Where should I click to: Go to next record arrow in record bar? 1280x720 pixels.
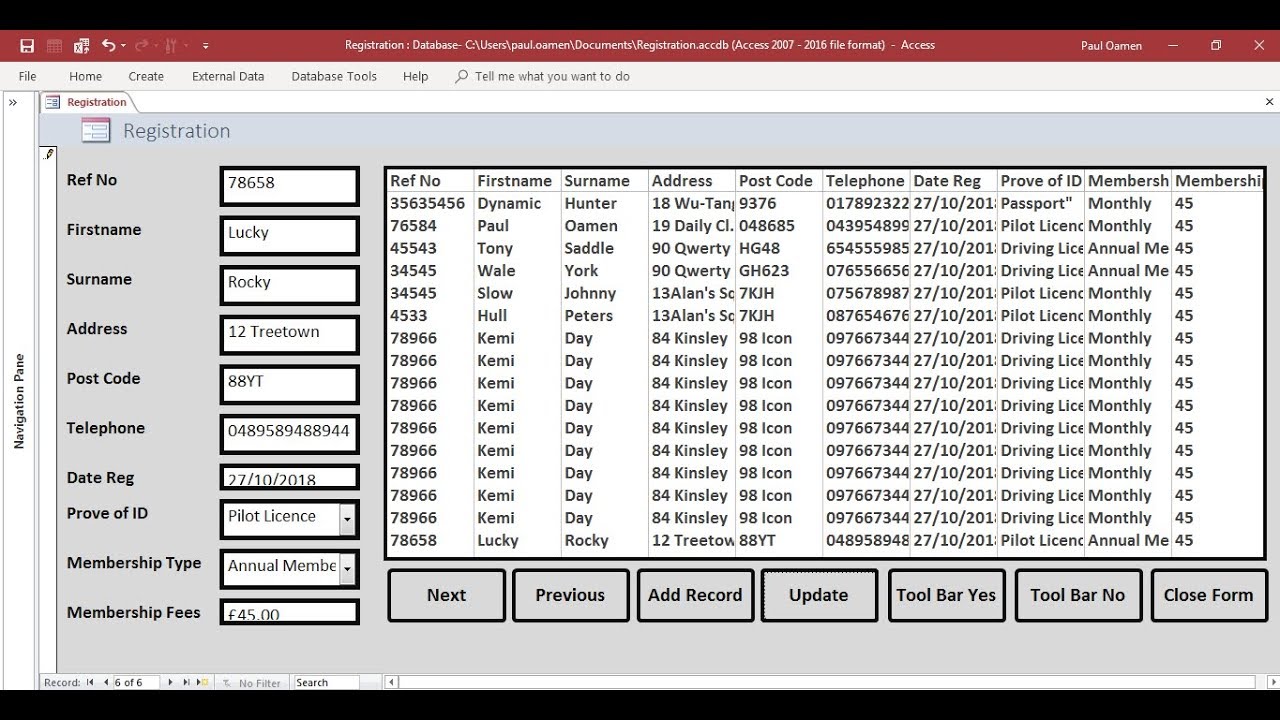170,682
